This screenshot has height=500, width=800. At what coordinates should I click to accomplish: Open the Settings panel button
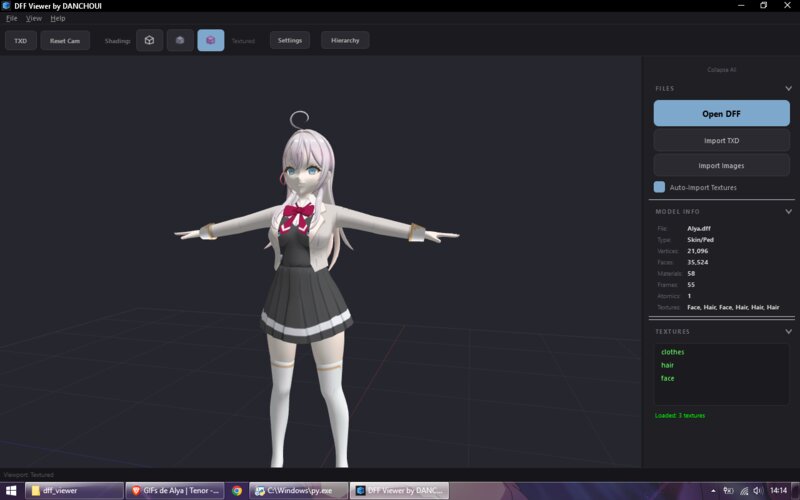click(x=290, y=40)
